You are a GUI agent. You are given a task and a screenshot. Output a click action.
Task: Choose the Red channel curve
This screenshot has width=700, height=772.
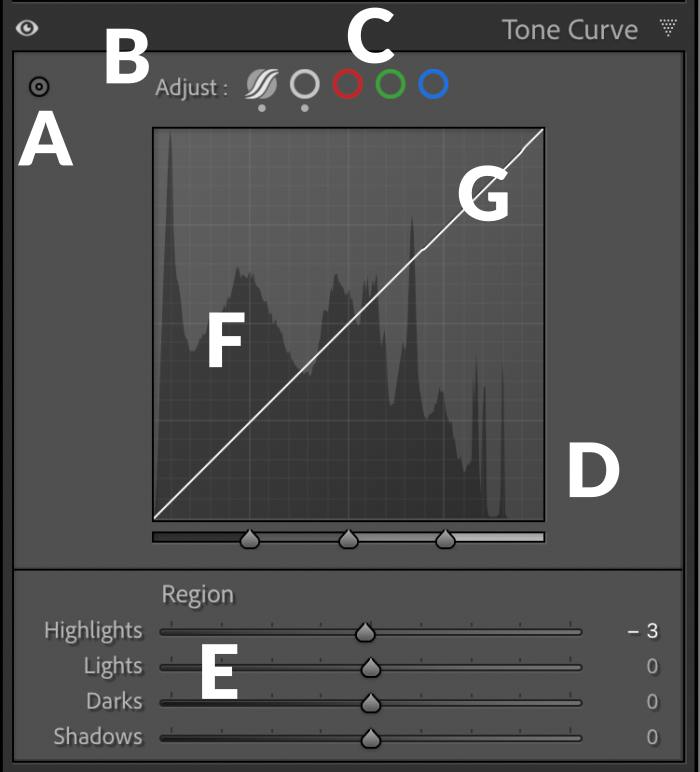(347, 84)
